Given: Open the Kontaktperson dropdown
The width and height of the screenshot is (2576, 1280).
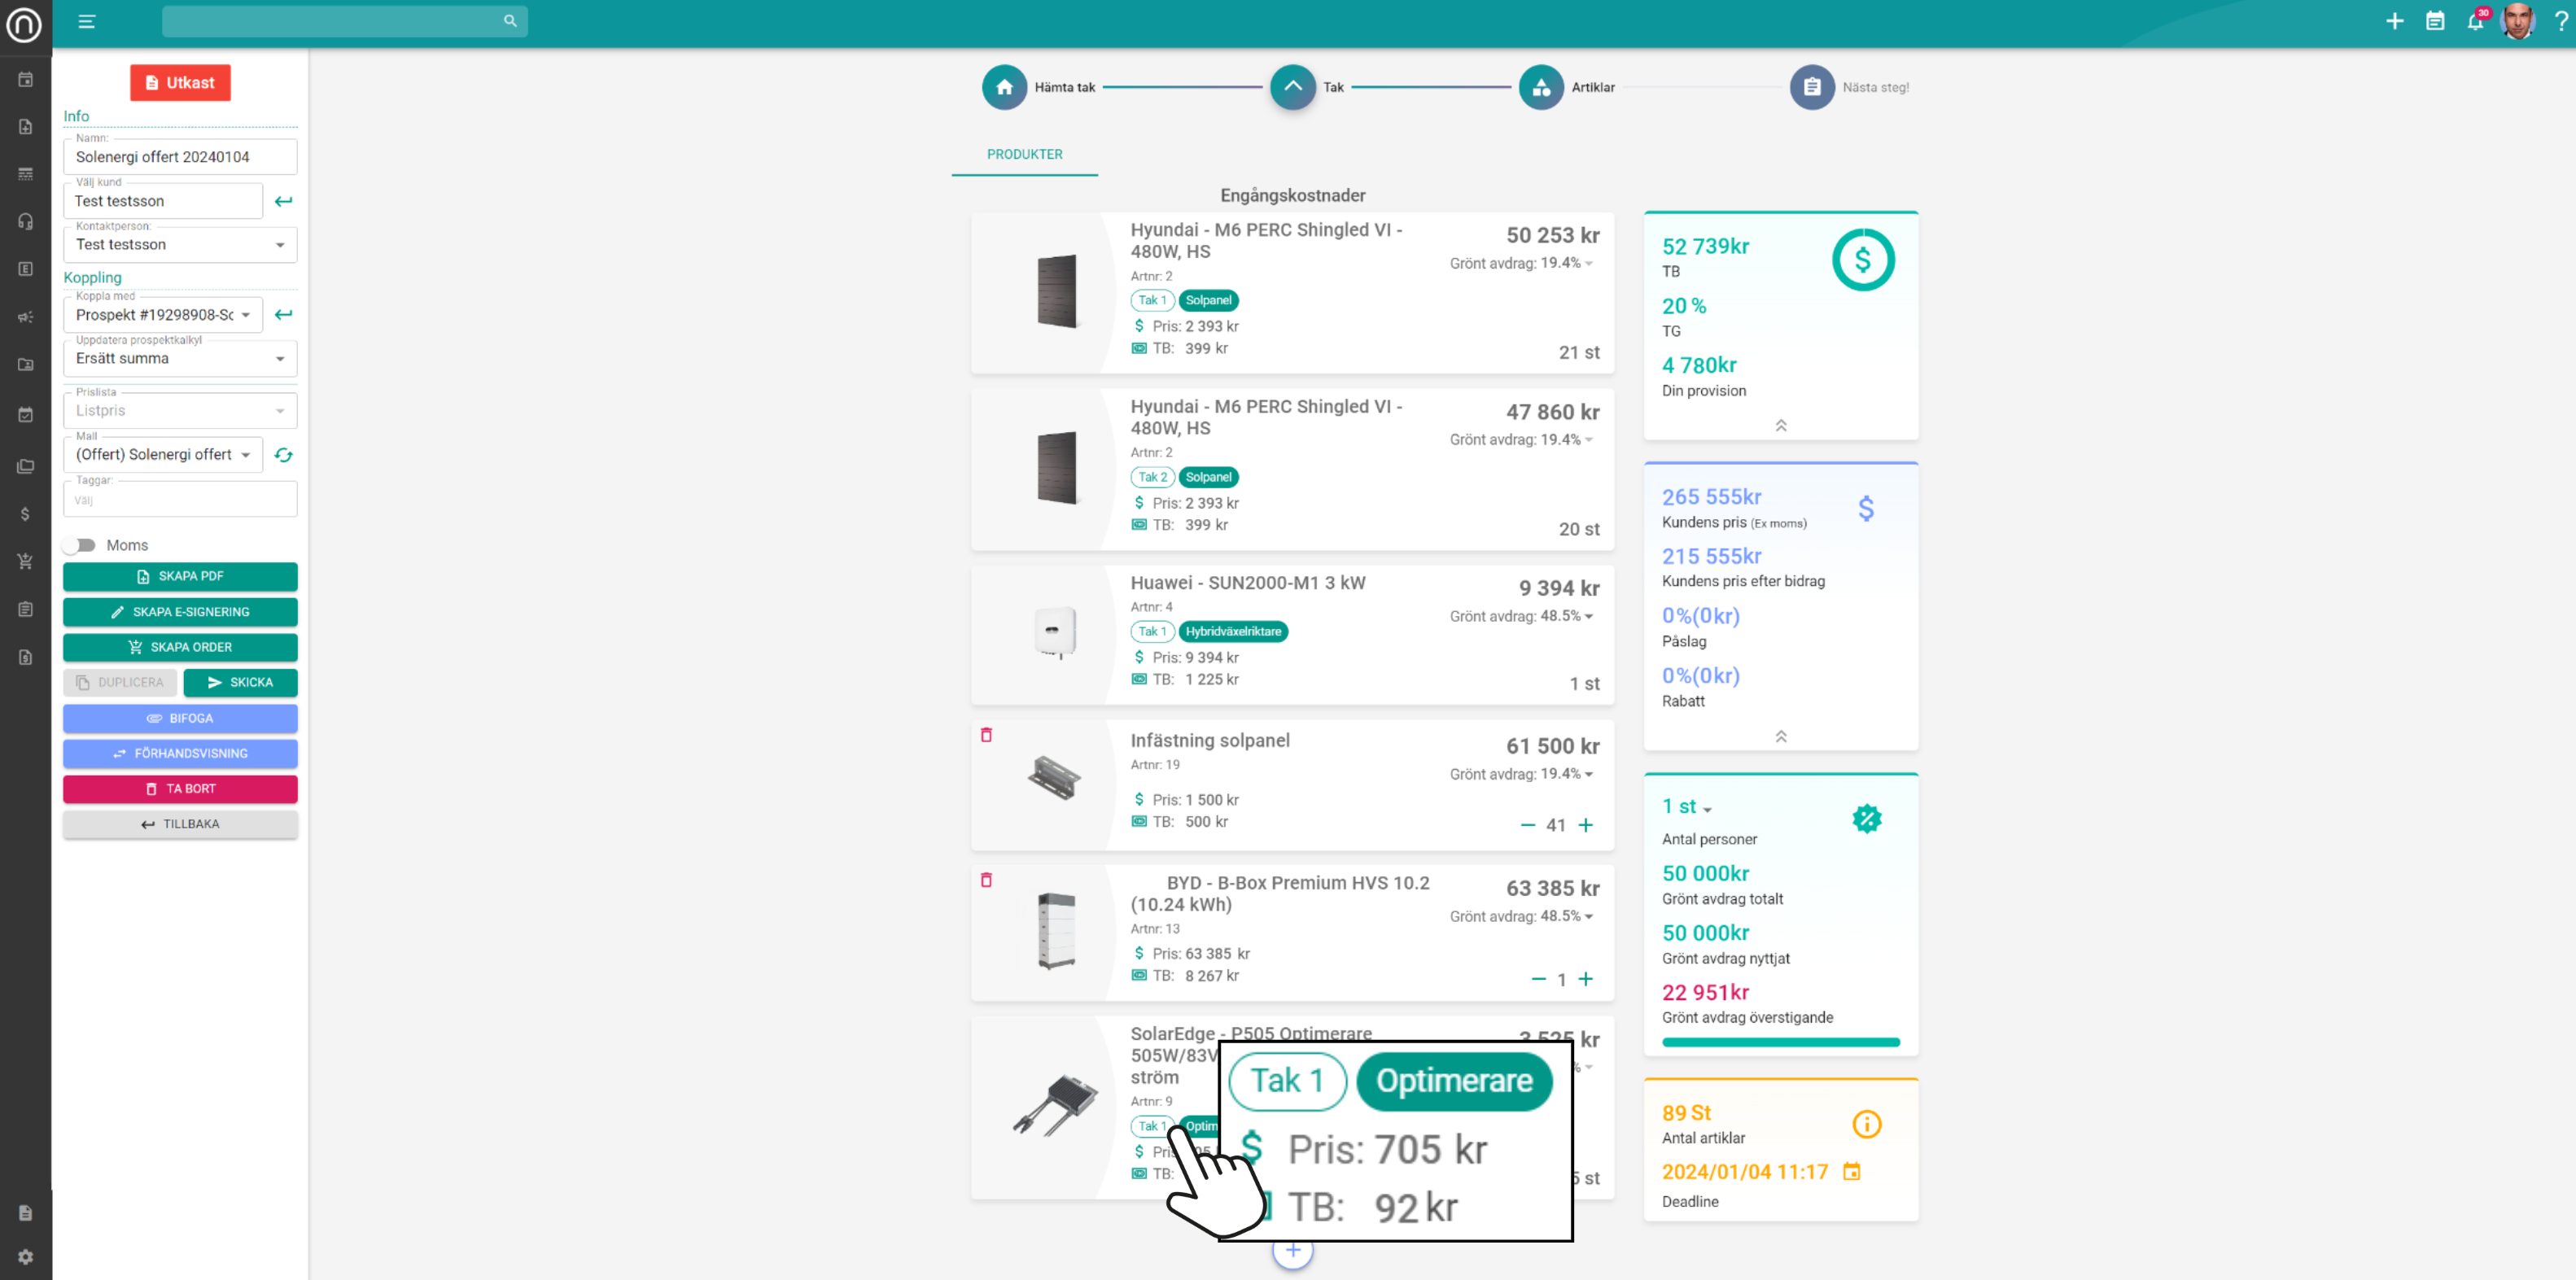Looking at the screenshot, I should (x=180, y=244).
